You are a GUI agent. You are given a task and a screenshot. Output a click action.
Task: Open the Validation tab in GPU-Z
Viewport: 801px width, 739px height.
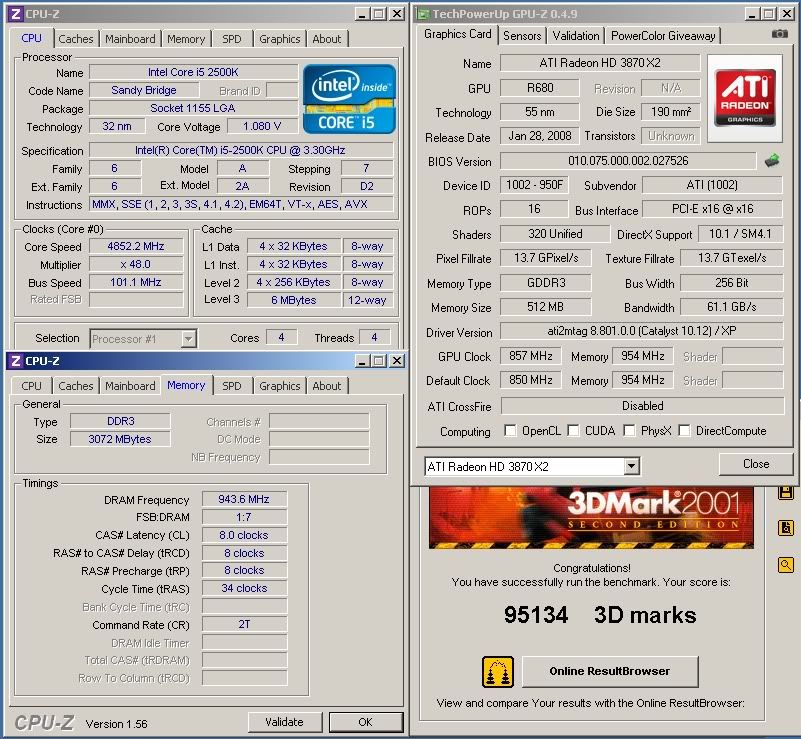pyautogui.click(x=576, y=36)
